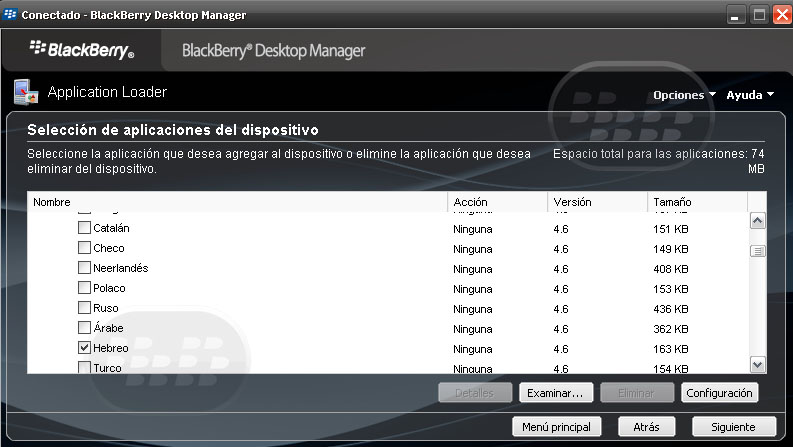Viewport: 793px width, 447px height.
Task: Open the Opciones dropdown menu
Action: tap(684, 96)
